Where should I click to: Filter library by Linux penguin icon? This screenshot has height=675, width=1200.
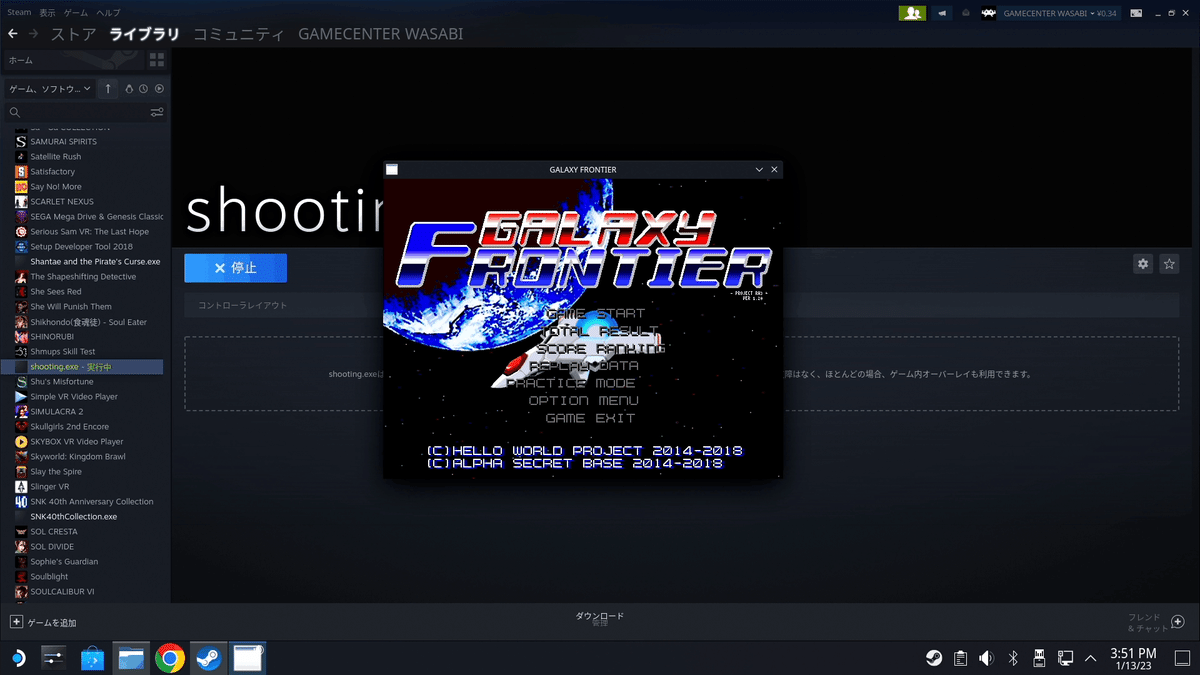click(x=129, y=89)
